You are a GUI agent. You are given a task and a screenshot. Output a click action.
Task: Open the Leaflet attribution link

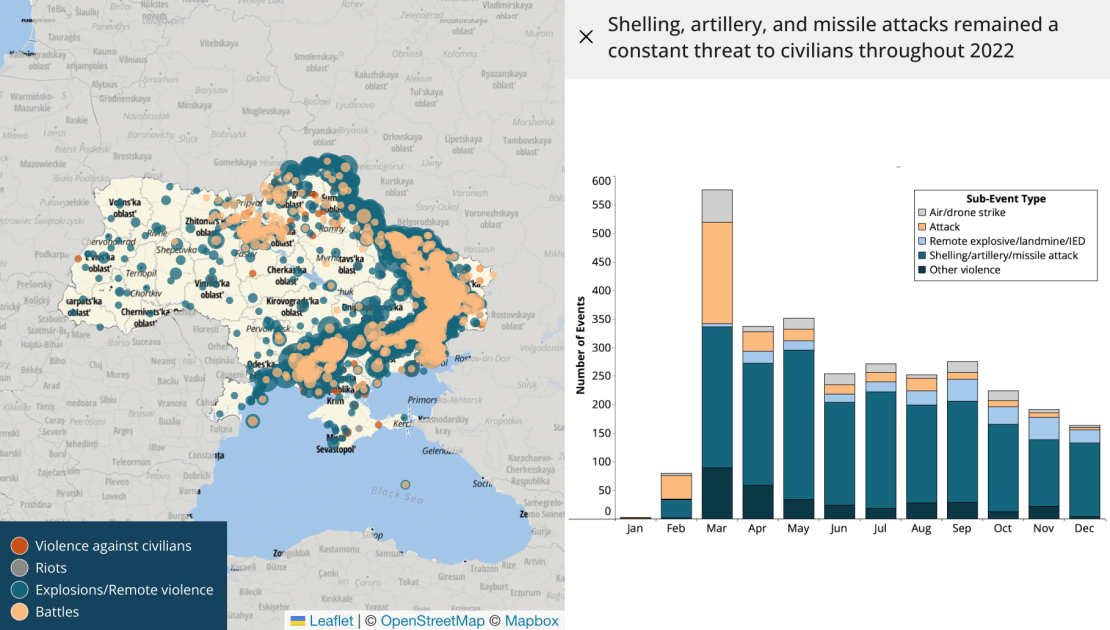[x=330, y=621]
